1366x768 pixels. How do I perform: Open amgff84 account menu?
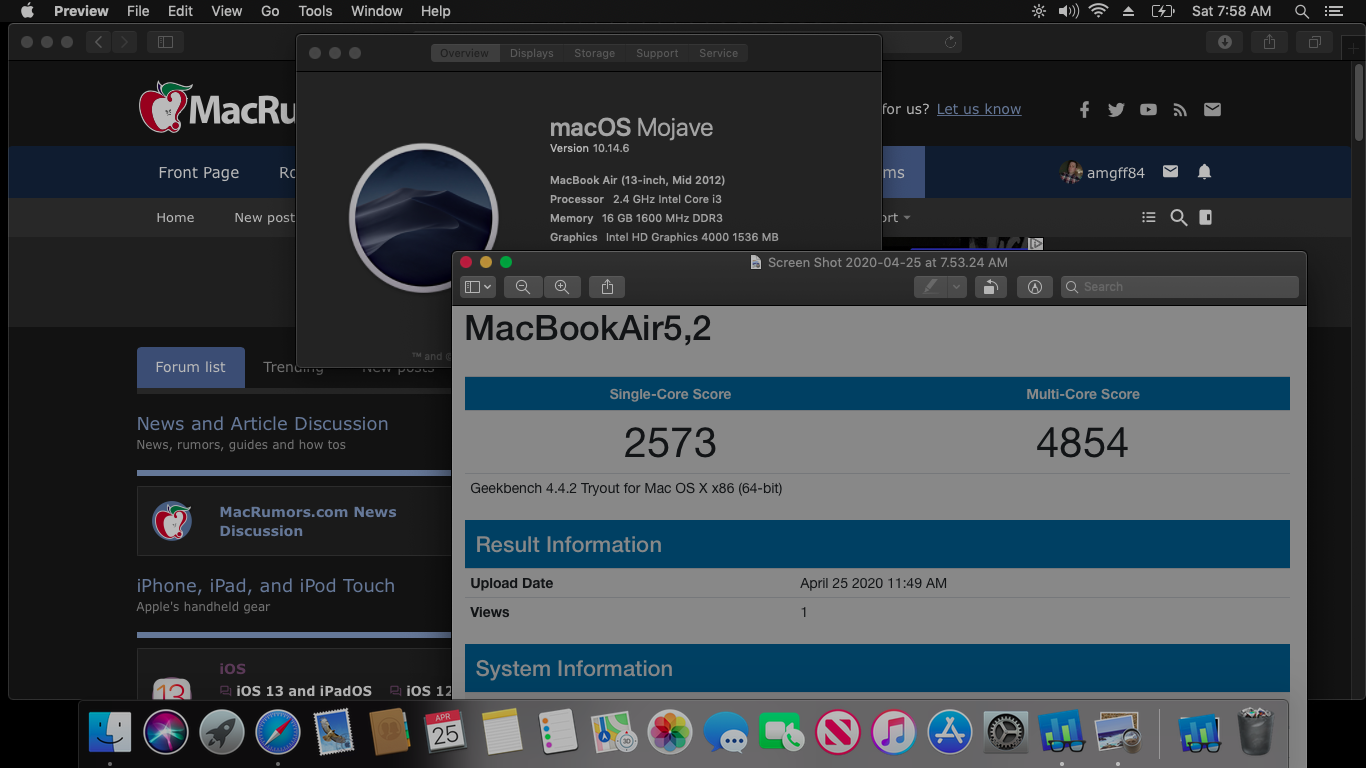coord(1102,172)
